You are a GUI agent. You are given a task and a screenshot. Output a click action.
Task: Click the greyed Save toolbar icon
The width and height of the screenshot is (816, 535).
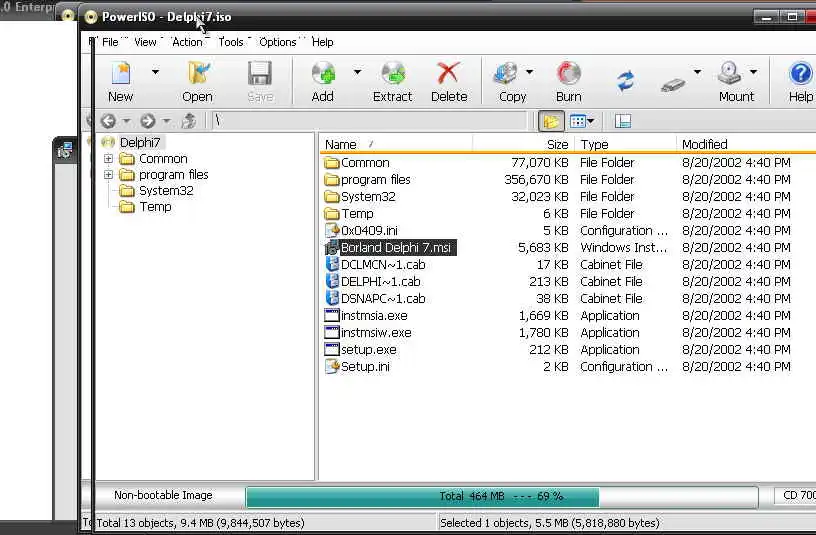tap(260, 73)
